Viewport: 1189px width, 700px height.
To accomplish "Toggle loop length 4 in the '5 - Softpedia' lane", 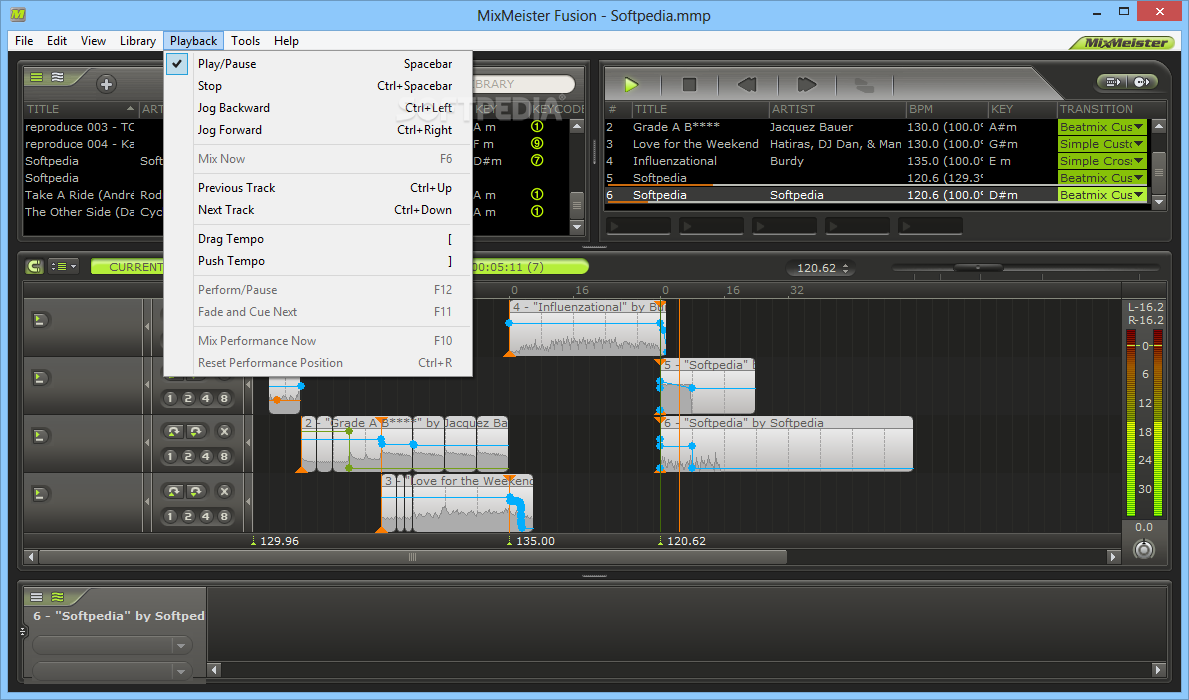I will click(x=206, y=398).
